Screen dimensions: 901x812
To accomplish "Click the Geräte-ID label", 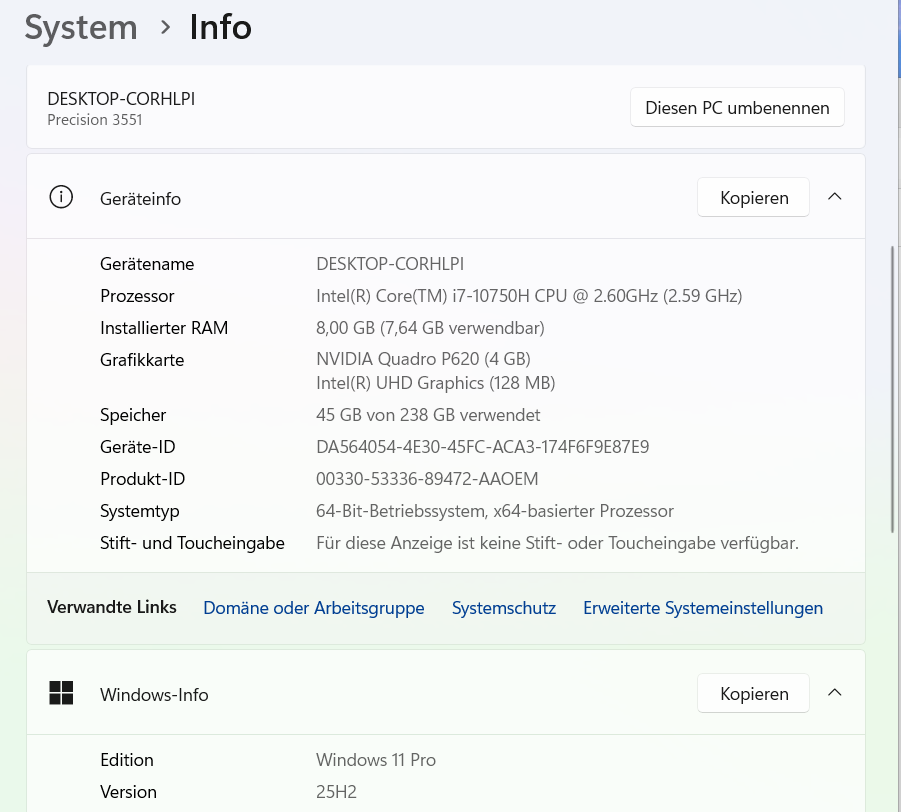I will tap(138, 447).
